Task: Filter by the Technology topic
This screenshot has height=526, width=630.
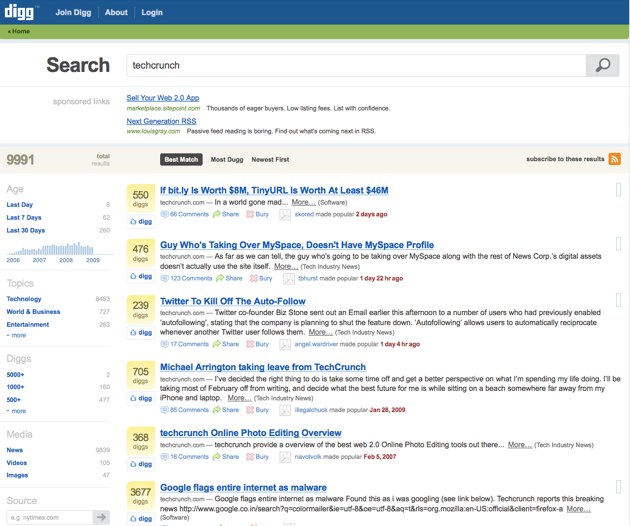Action: [24, 299]
